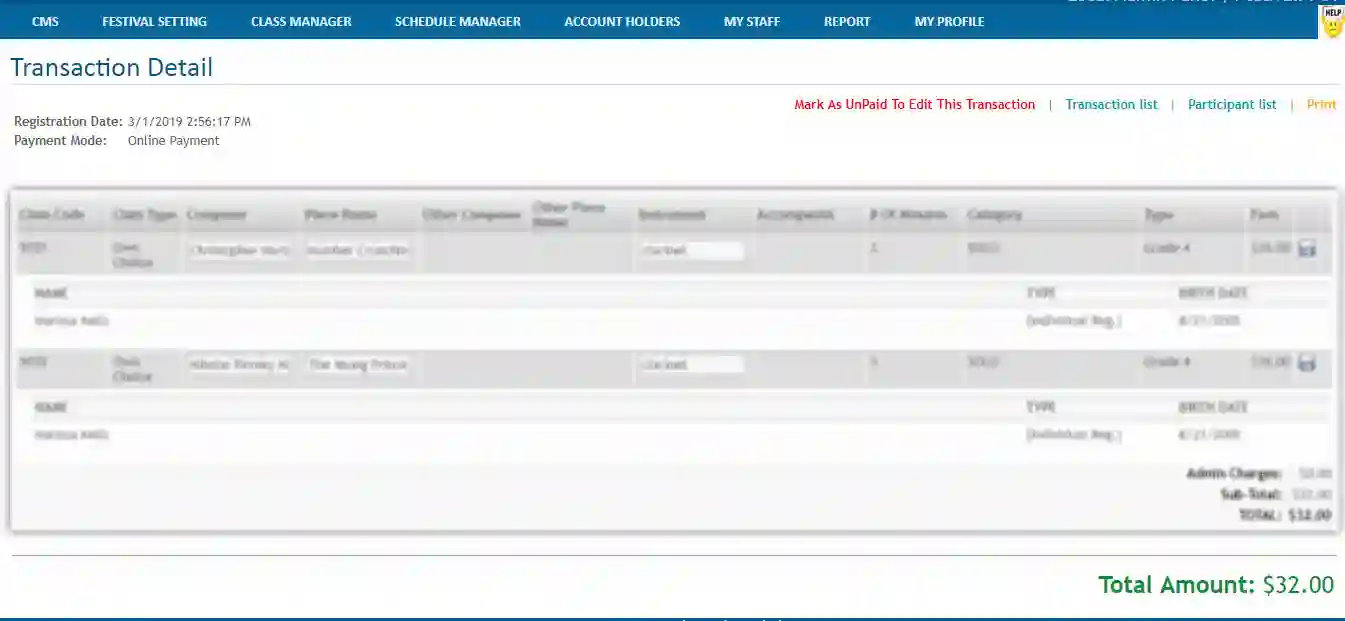Click the Composer field in first row
The image size is (1345, 621).
[239, 251]
